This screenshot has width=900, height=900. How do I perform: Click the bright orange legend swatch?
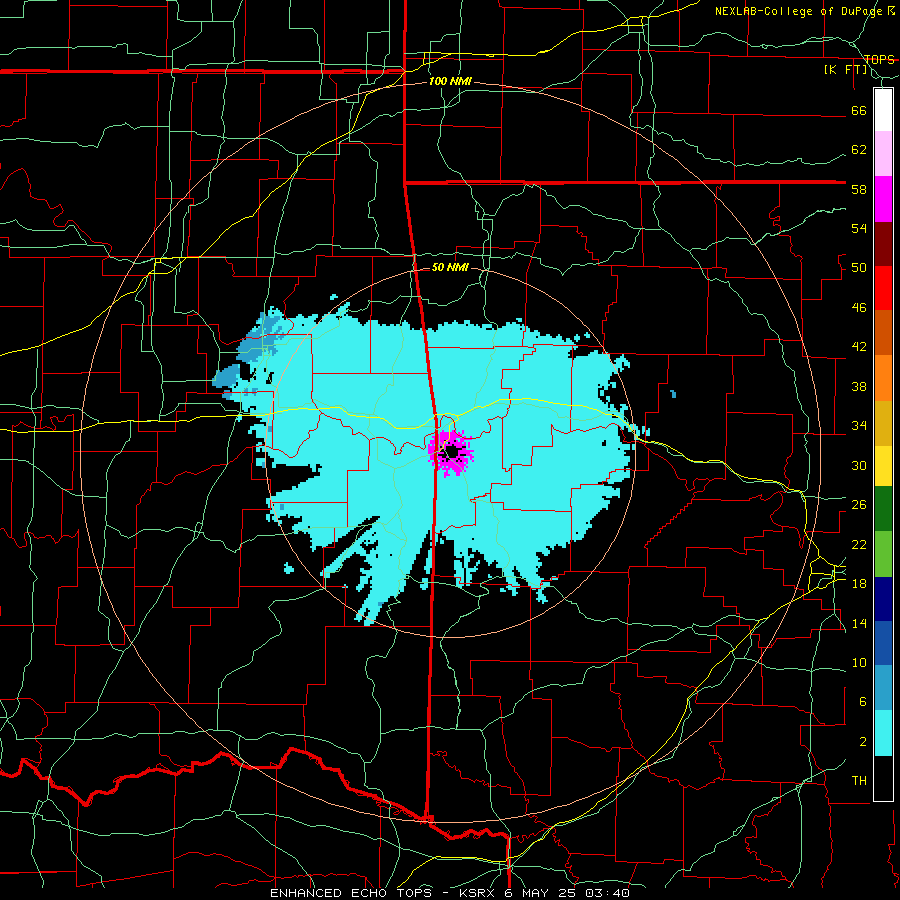883,378
